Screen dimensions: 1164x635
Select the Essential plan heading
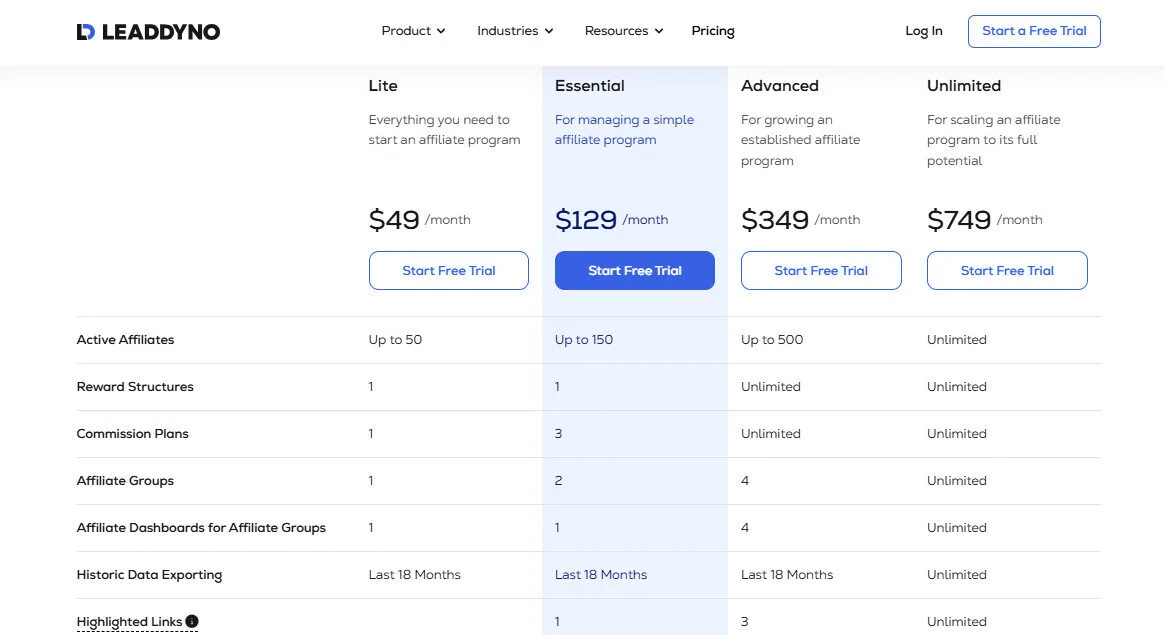pos(589,86)
